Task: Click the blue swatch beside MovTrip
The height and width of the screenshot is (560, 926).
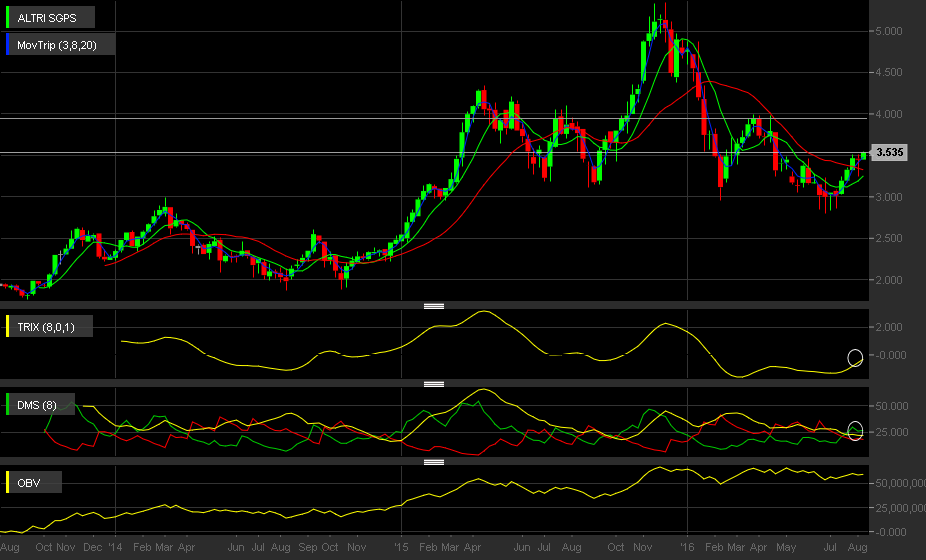Action: (x=8, y=44)
